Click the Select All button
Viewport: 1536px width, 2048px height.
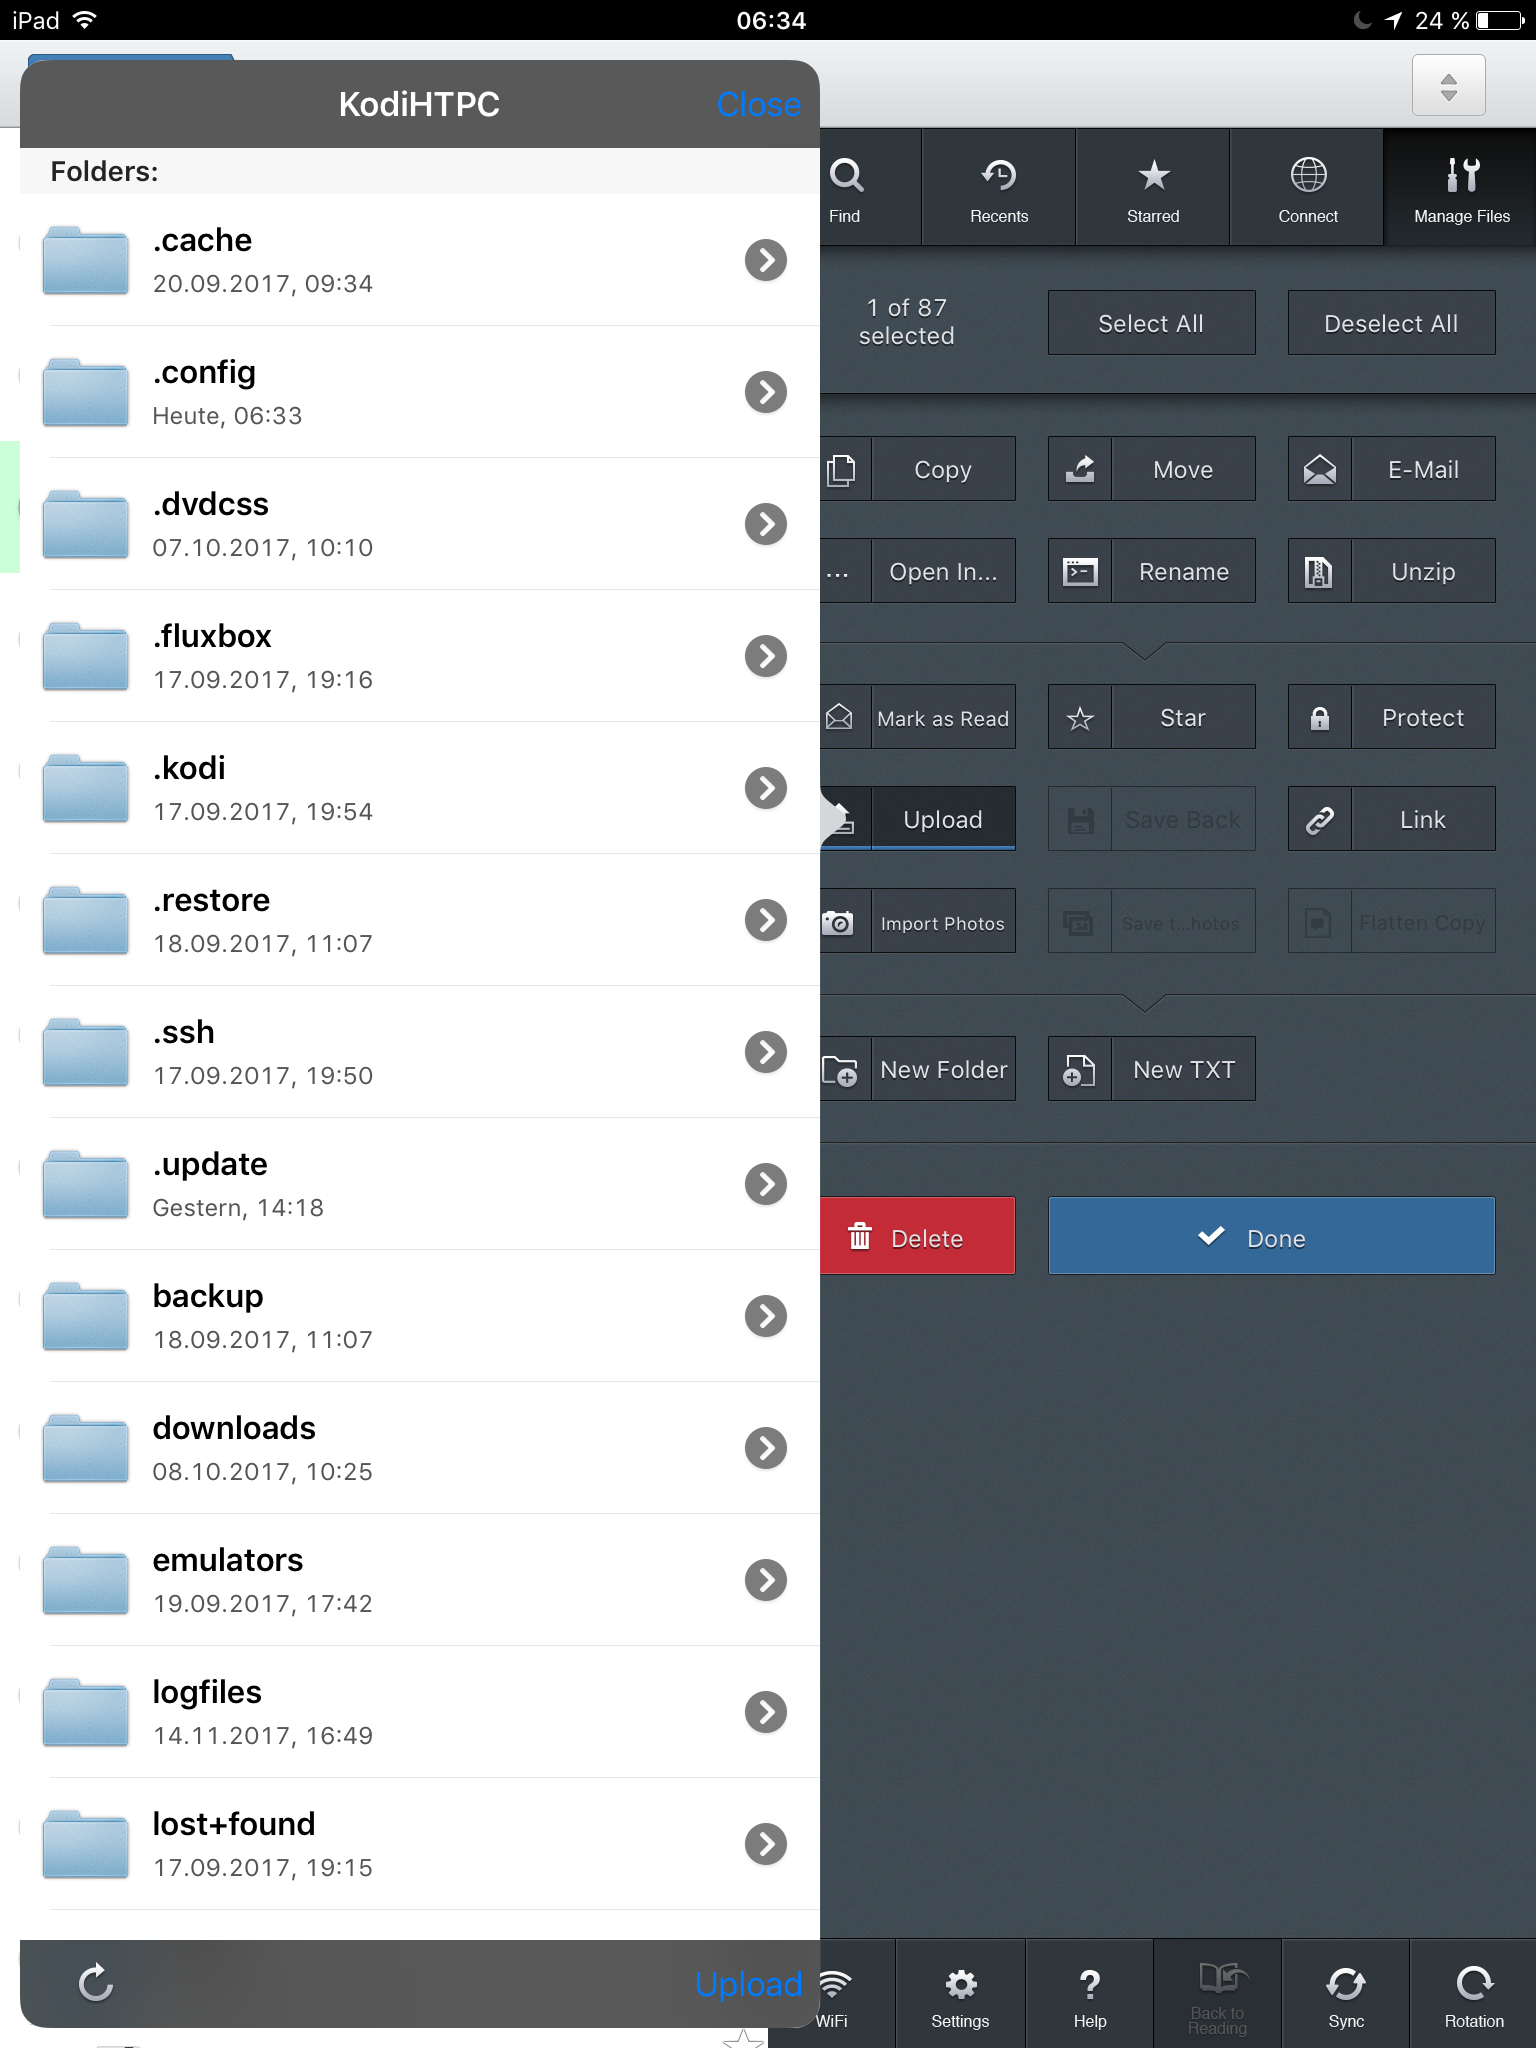pyautogui.click(x=1151, y=323)
